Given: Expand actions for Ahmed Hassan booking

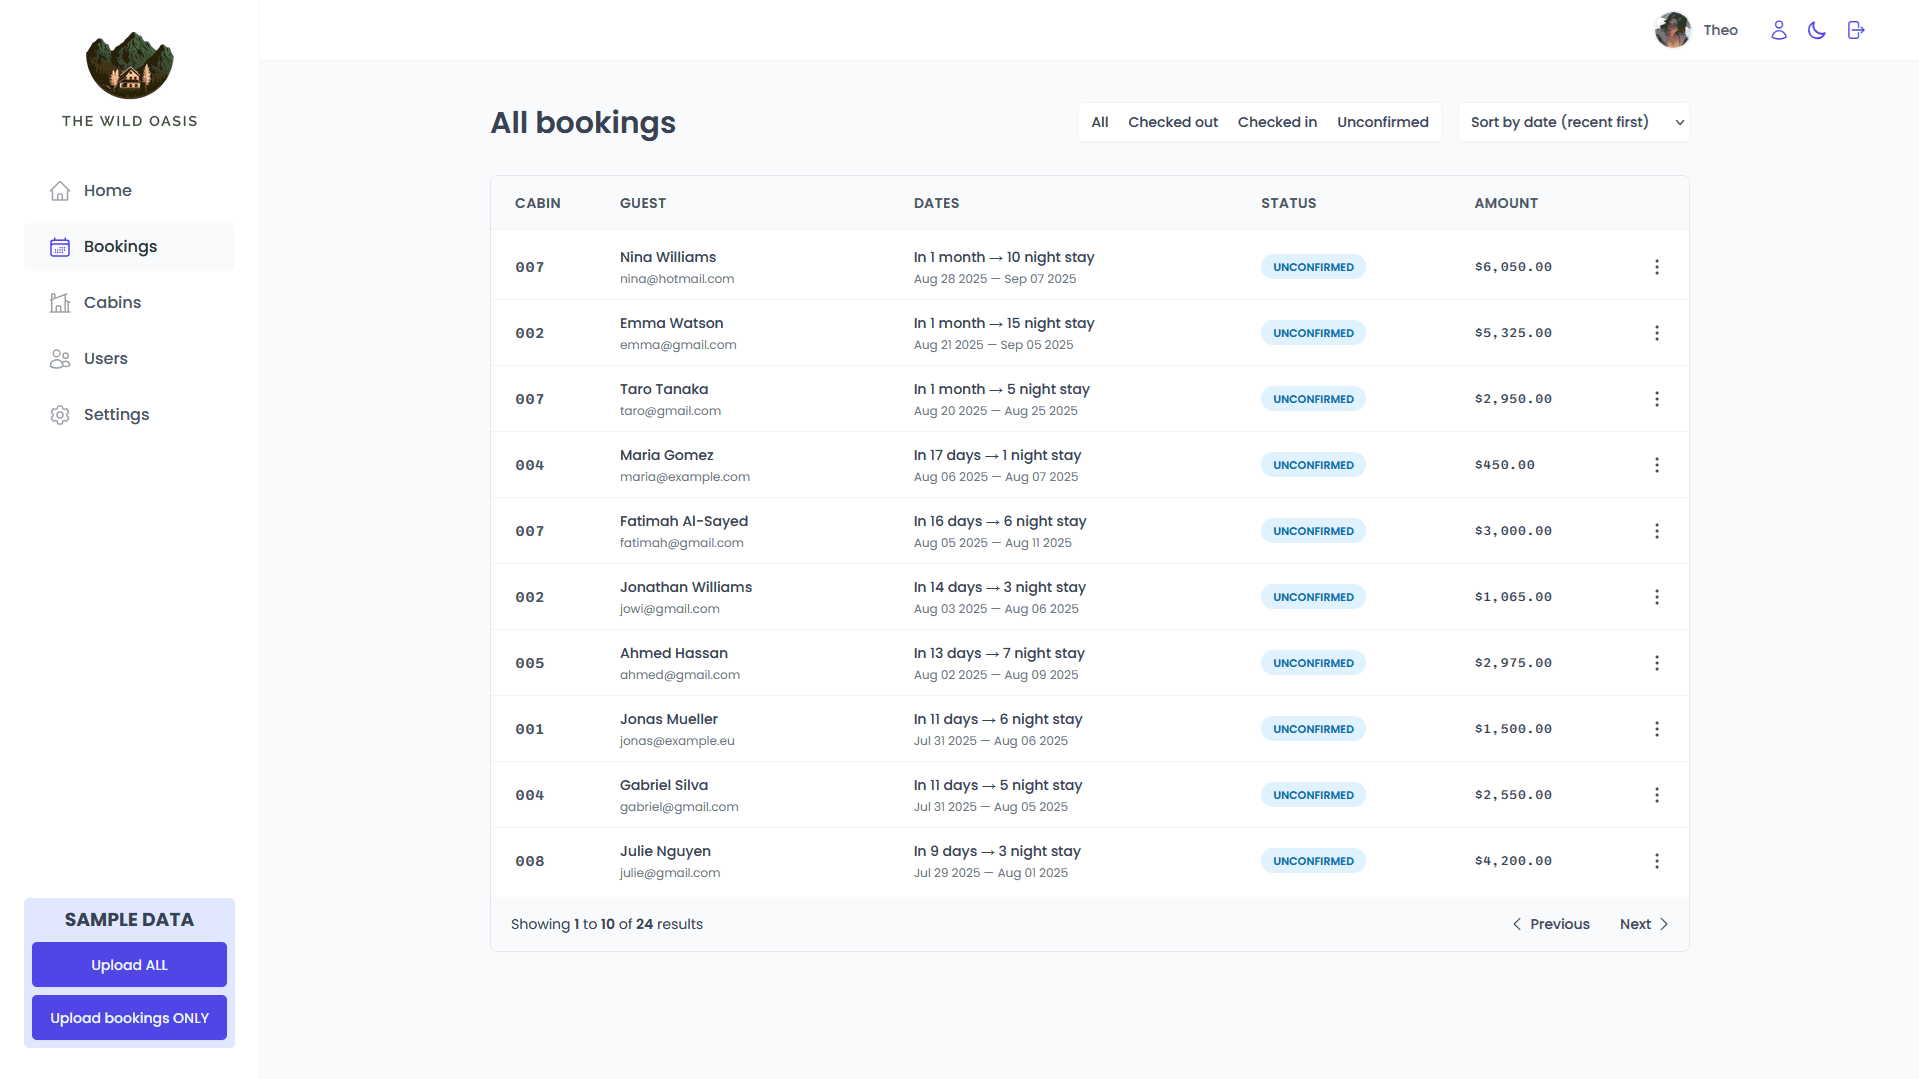Looking at the screenshot, I should click(x=1657, y=662).
